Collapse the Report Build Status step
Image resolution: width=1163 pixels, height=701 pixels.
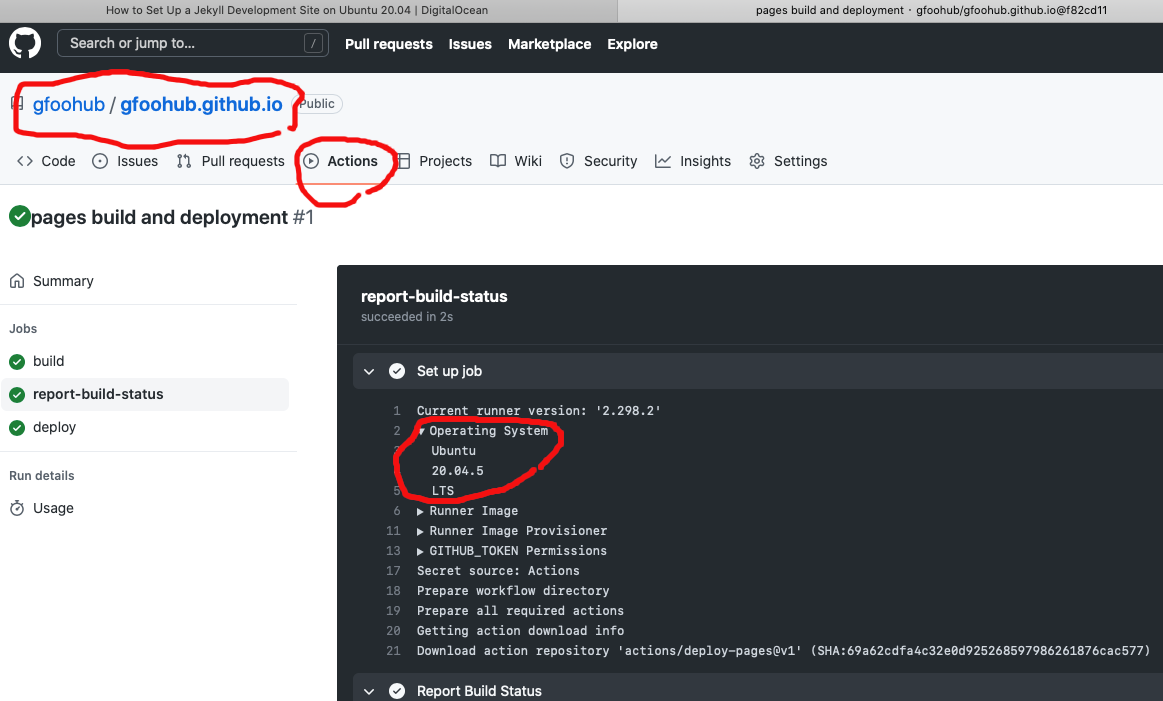(x=369, y=691)
